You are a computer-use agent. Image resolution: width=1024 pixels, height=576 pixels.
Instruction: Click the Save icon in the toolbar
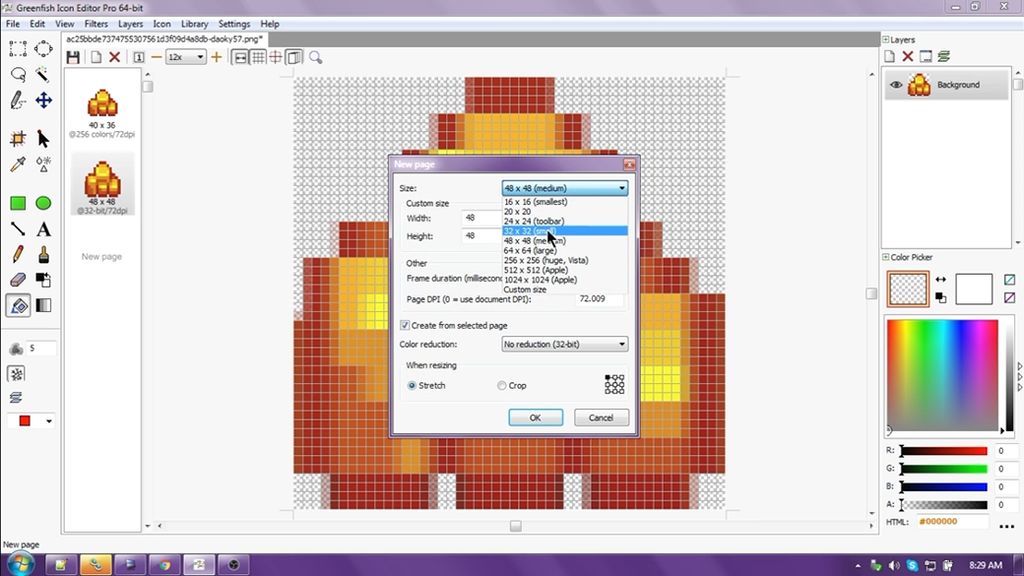click(x=73, y=57)
